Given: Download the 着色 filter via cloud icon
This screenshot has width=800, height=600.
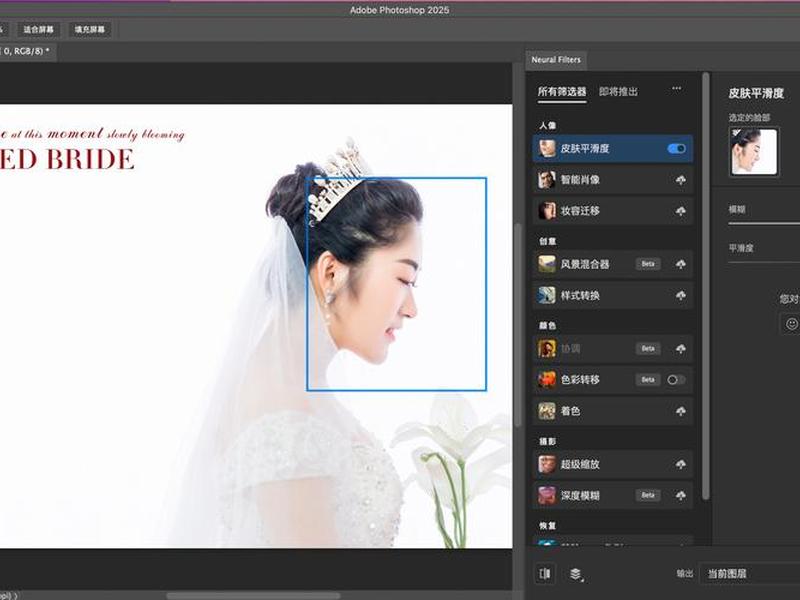Looking at the screenshot, I should coord(681,411).
